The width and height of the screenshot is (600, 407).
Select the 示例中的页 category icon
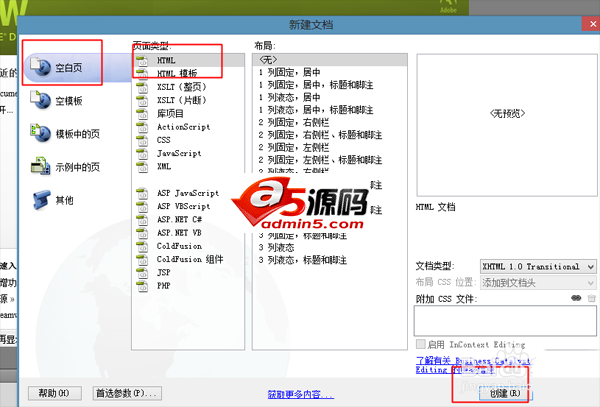pyautogui.click(x=41, y=166)
